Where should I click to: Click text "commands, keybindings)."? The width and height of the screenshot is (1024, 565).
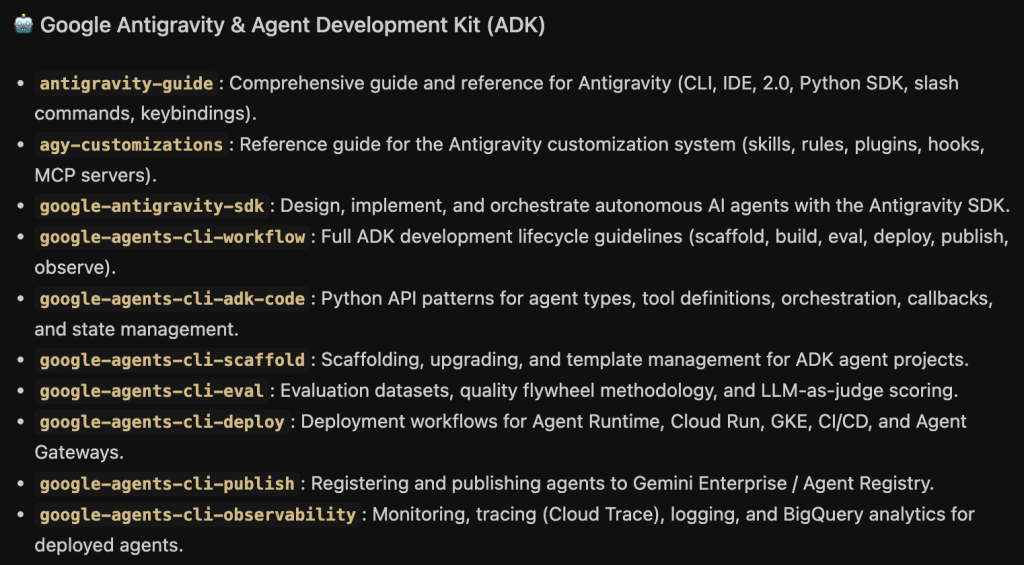point(146,114)
